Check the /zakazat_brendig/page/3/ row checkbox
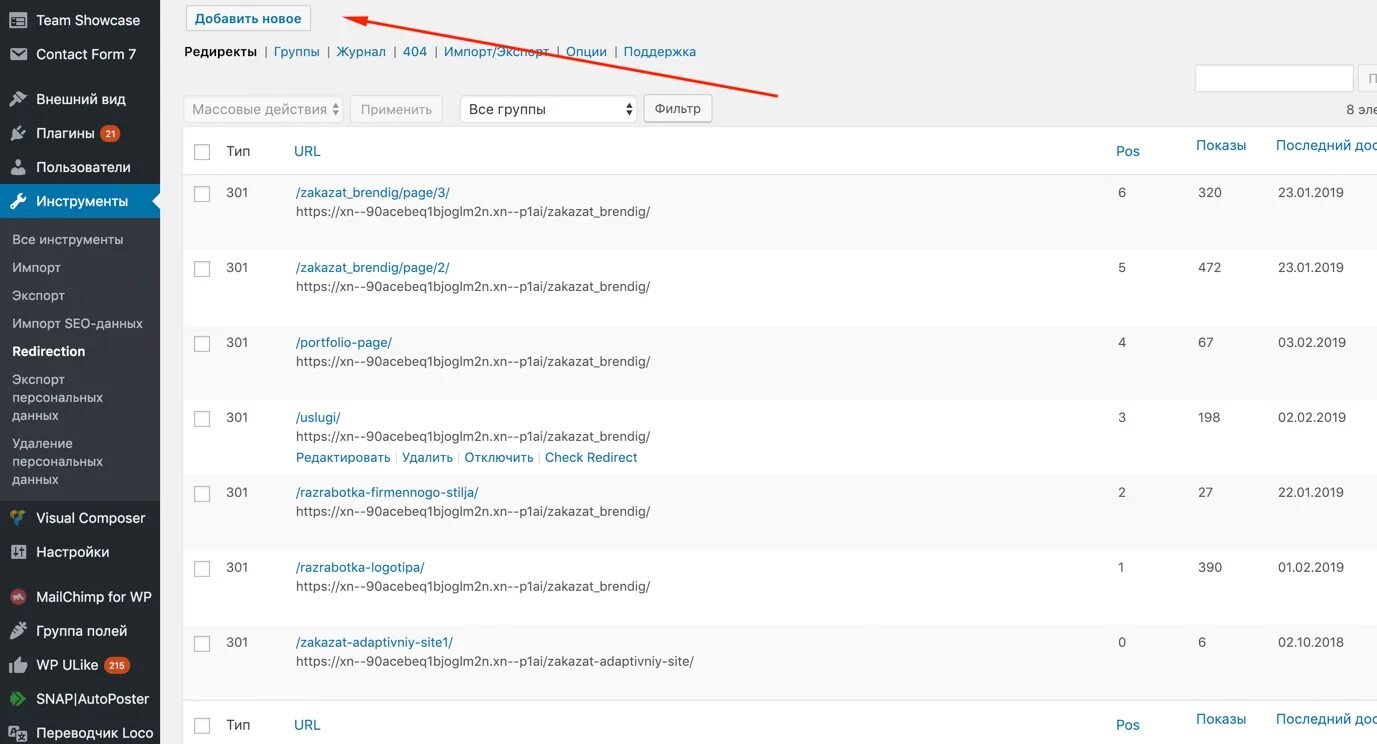Image resolution: width=1377 pixels, height=744 pixels. [202, 194]
